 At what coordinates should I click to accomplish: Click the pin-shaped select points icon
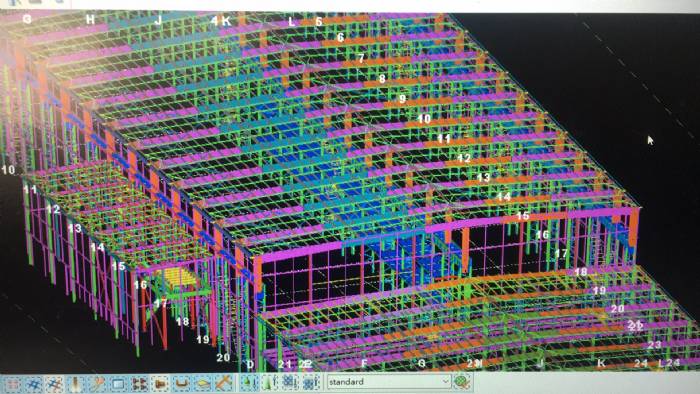click(96, 383)
